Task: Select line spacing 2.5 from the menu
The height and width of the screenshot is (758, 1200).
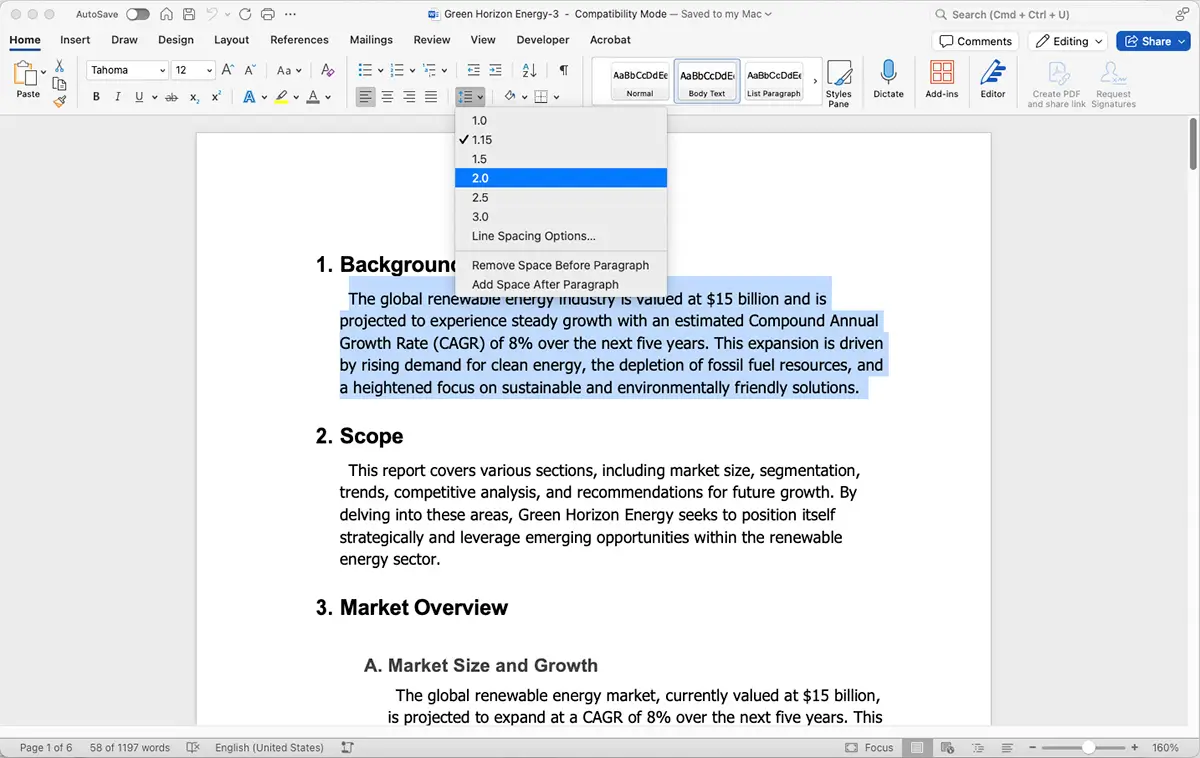Action: click(x=480, y=197)
